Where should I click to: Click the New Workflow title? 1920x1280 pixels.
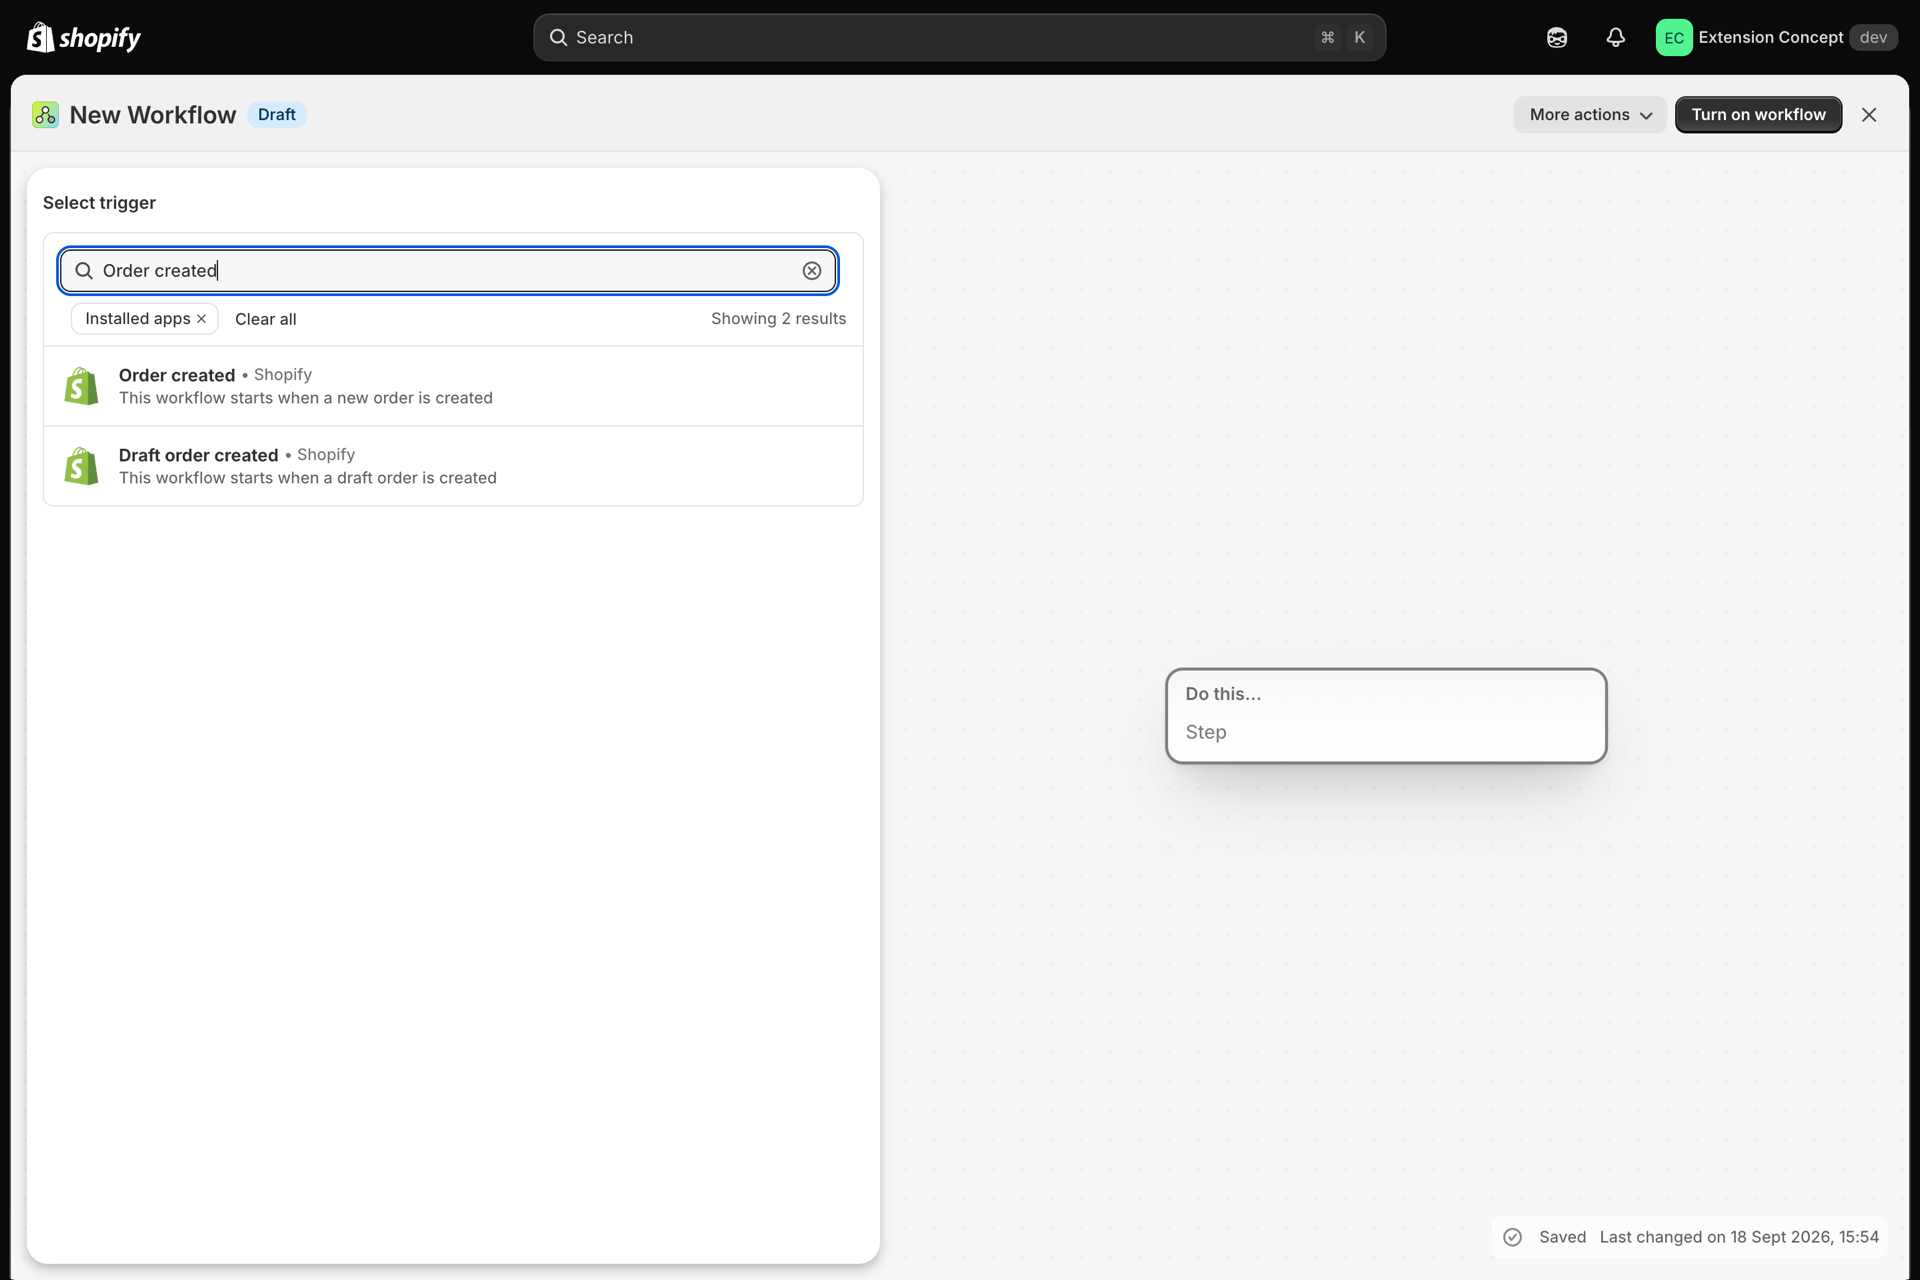click(153, 115)
